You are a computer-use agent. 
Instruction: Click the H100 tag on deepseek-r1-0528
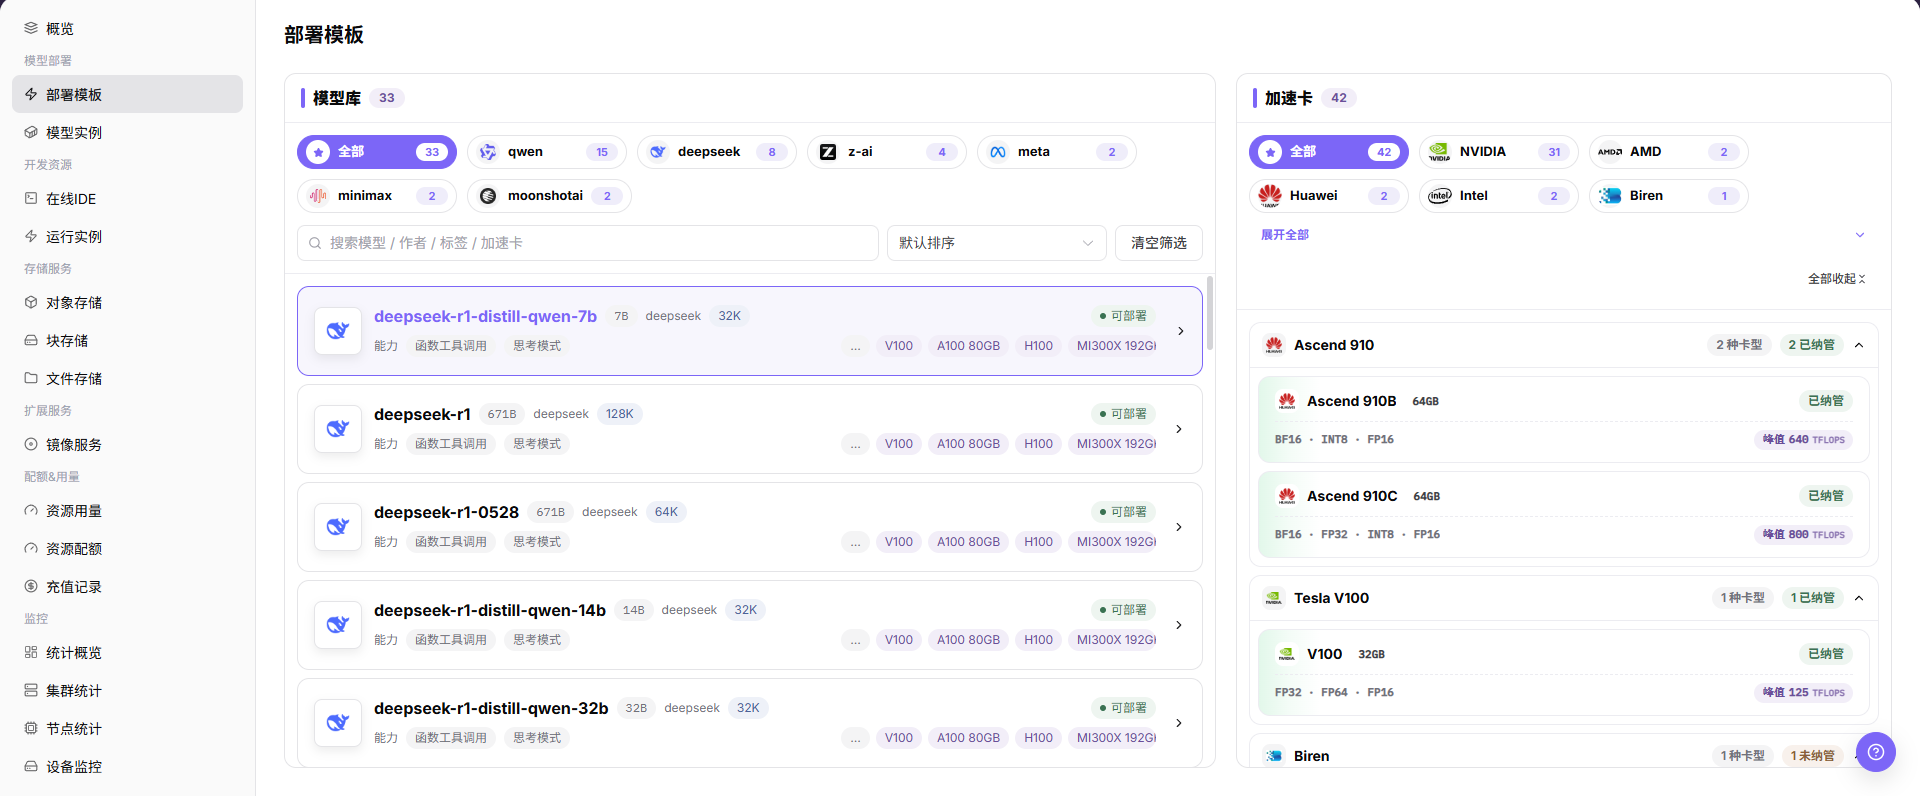1038,542
